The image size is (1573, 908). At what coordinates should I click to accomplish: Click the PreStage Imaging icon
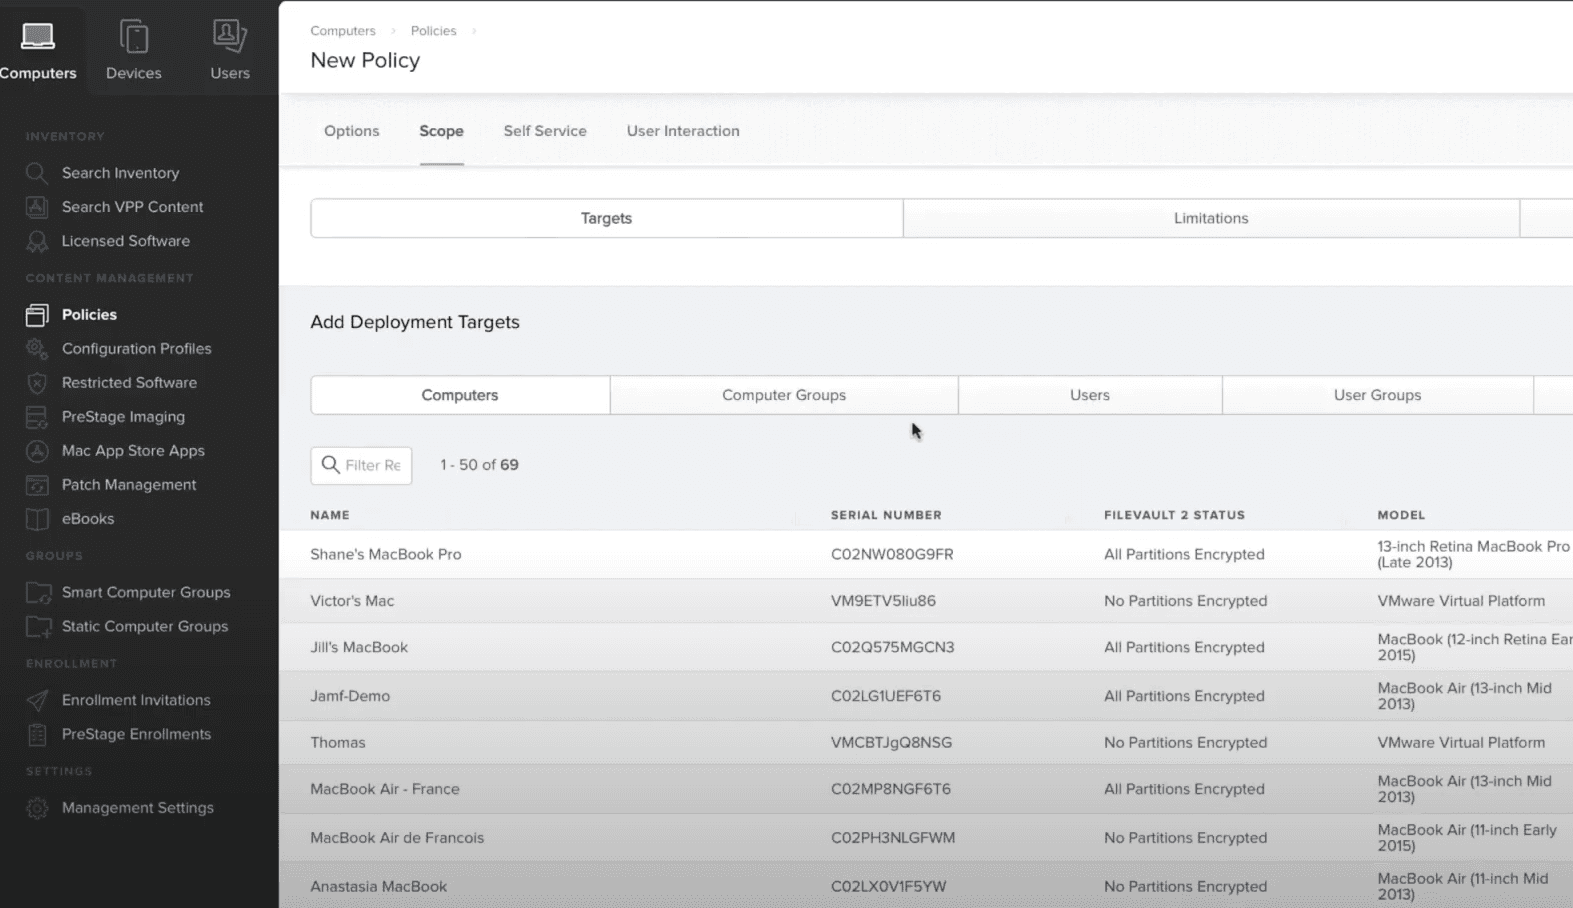(x=37, y=417)
